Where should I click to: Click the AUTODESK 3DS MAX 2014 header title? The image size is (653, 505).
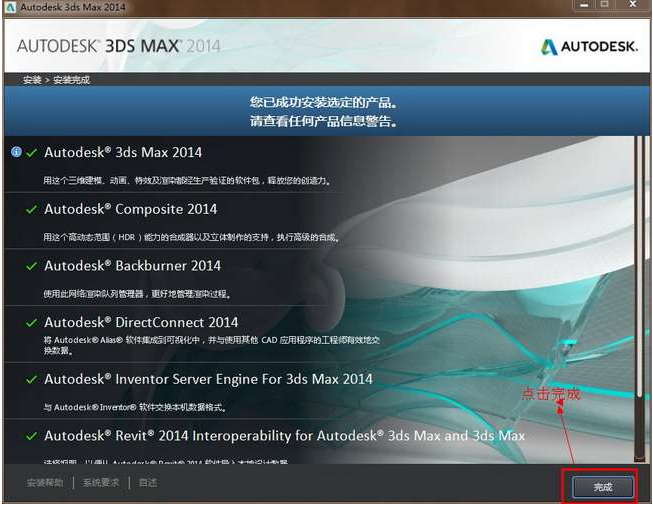tap(118, 46)
